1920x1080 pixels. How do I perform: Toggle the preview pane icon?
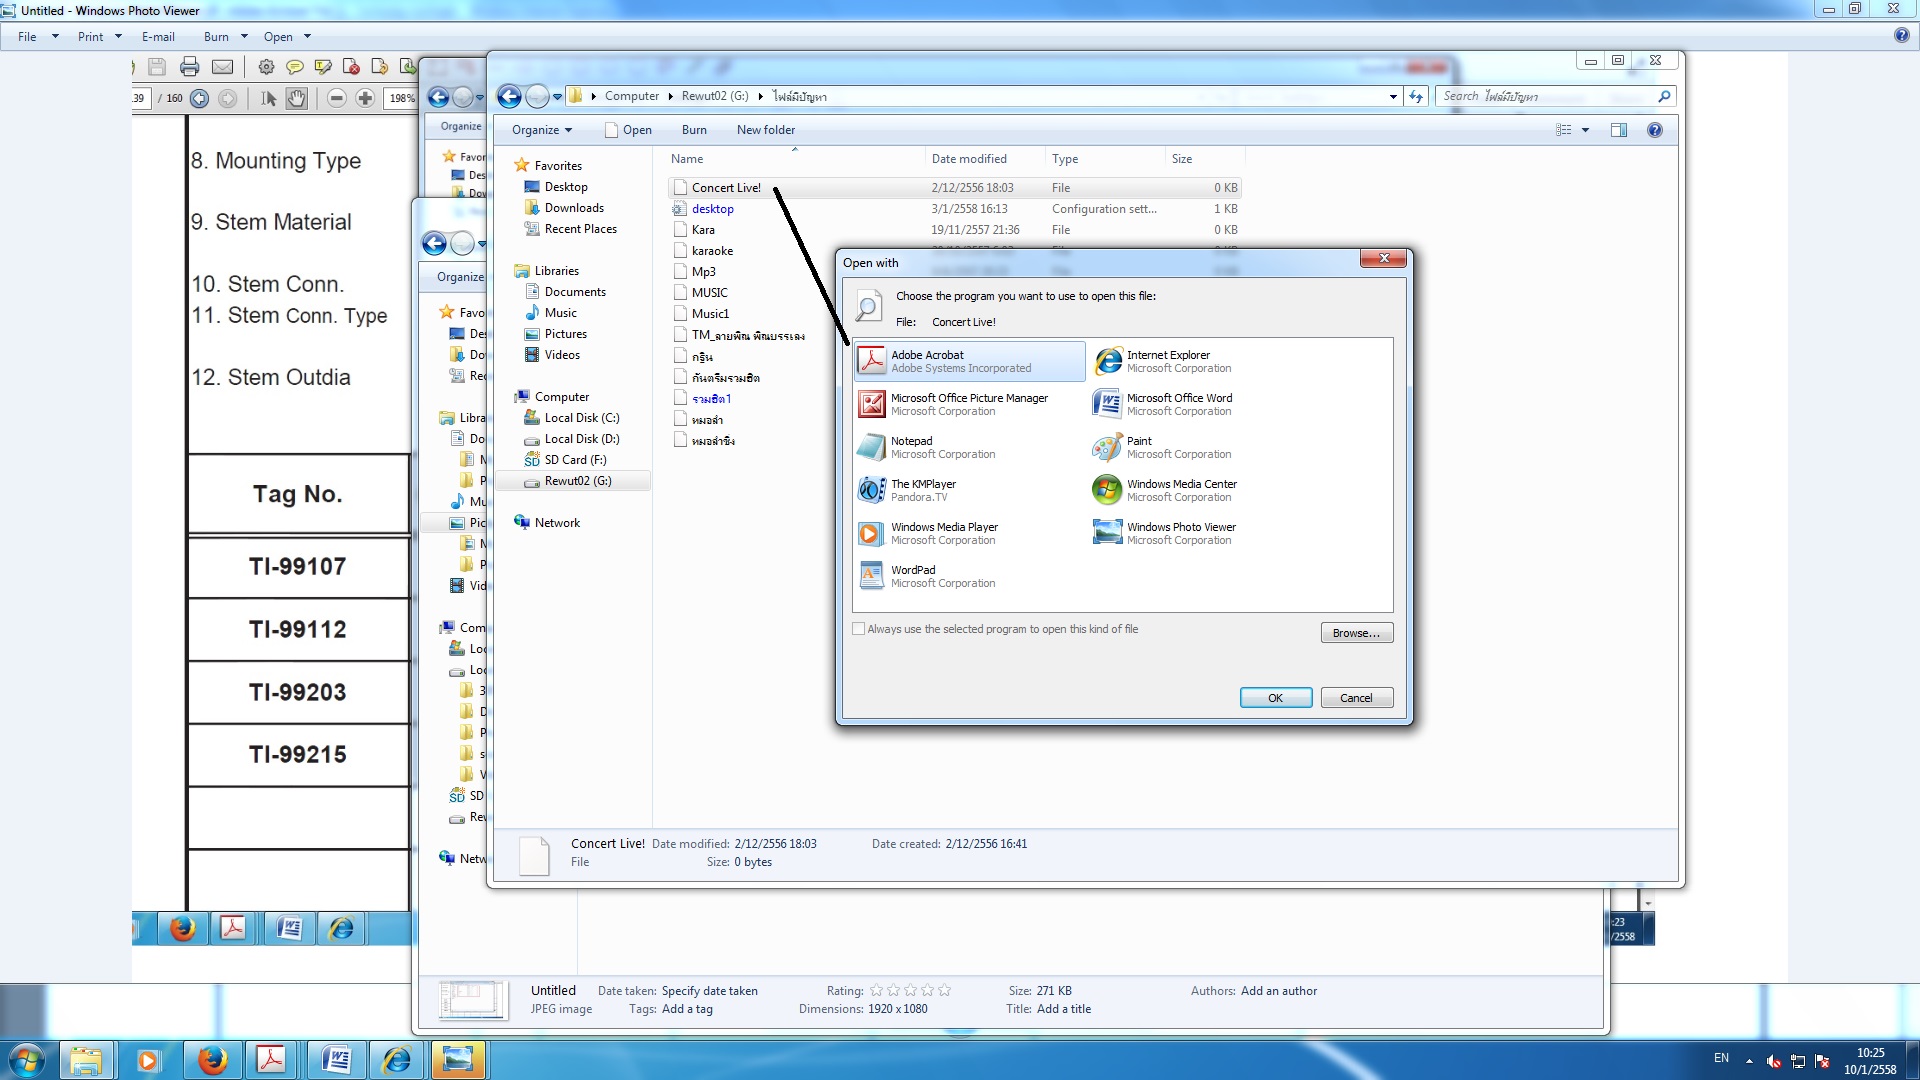point(1618,130)
